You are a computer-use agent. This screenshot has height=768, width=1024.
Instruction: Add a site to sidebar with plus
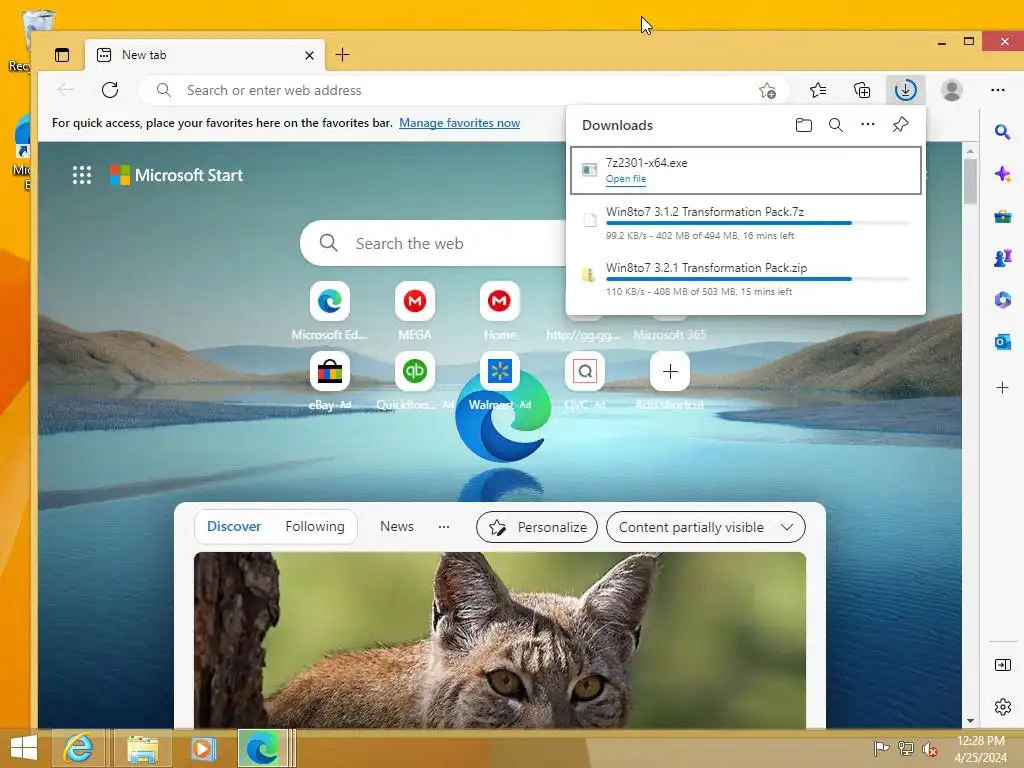(1002, 388)
